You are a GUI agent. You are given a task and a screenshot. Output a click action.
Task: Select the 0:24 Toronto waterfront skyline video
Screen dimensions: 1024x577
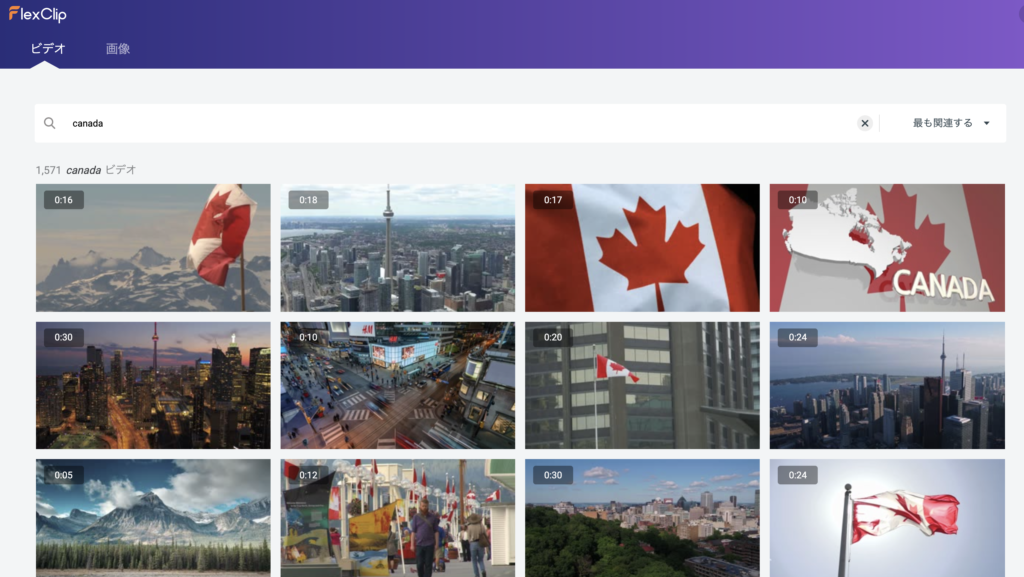pos(887,385)
